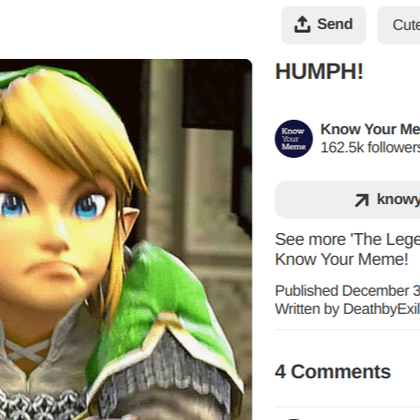Click the Send button label
The image size is (420, 420).
335,24
